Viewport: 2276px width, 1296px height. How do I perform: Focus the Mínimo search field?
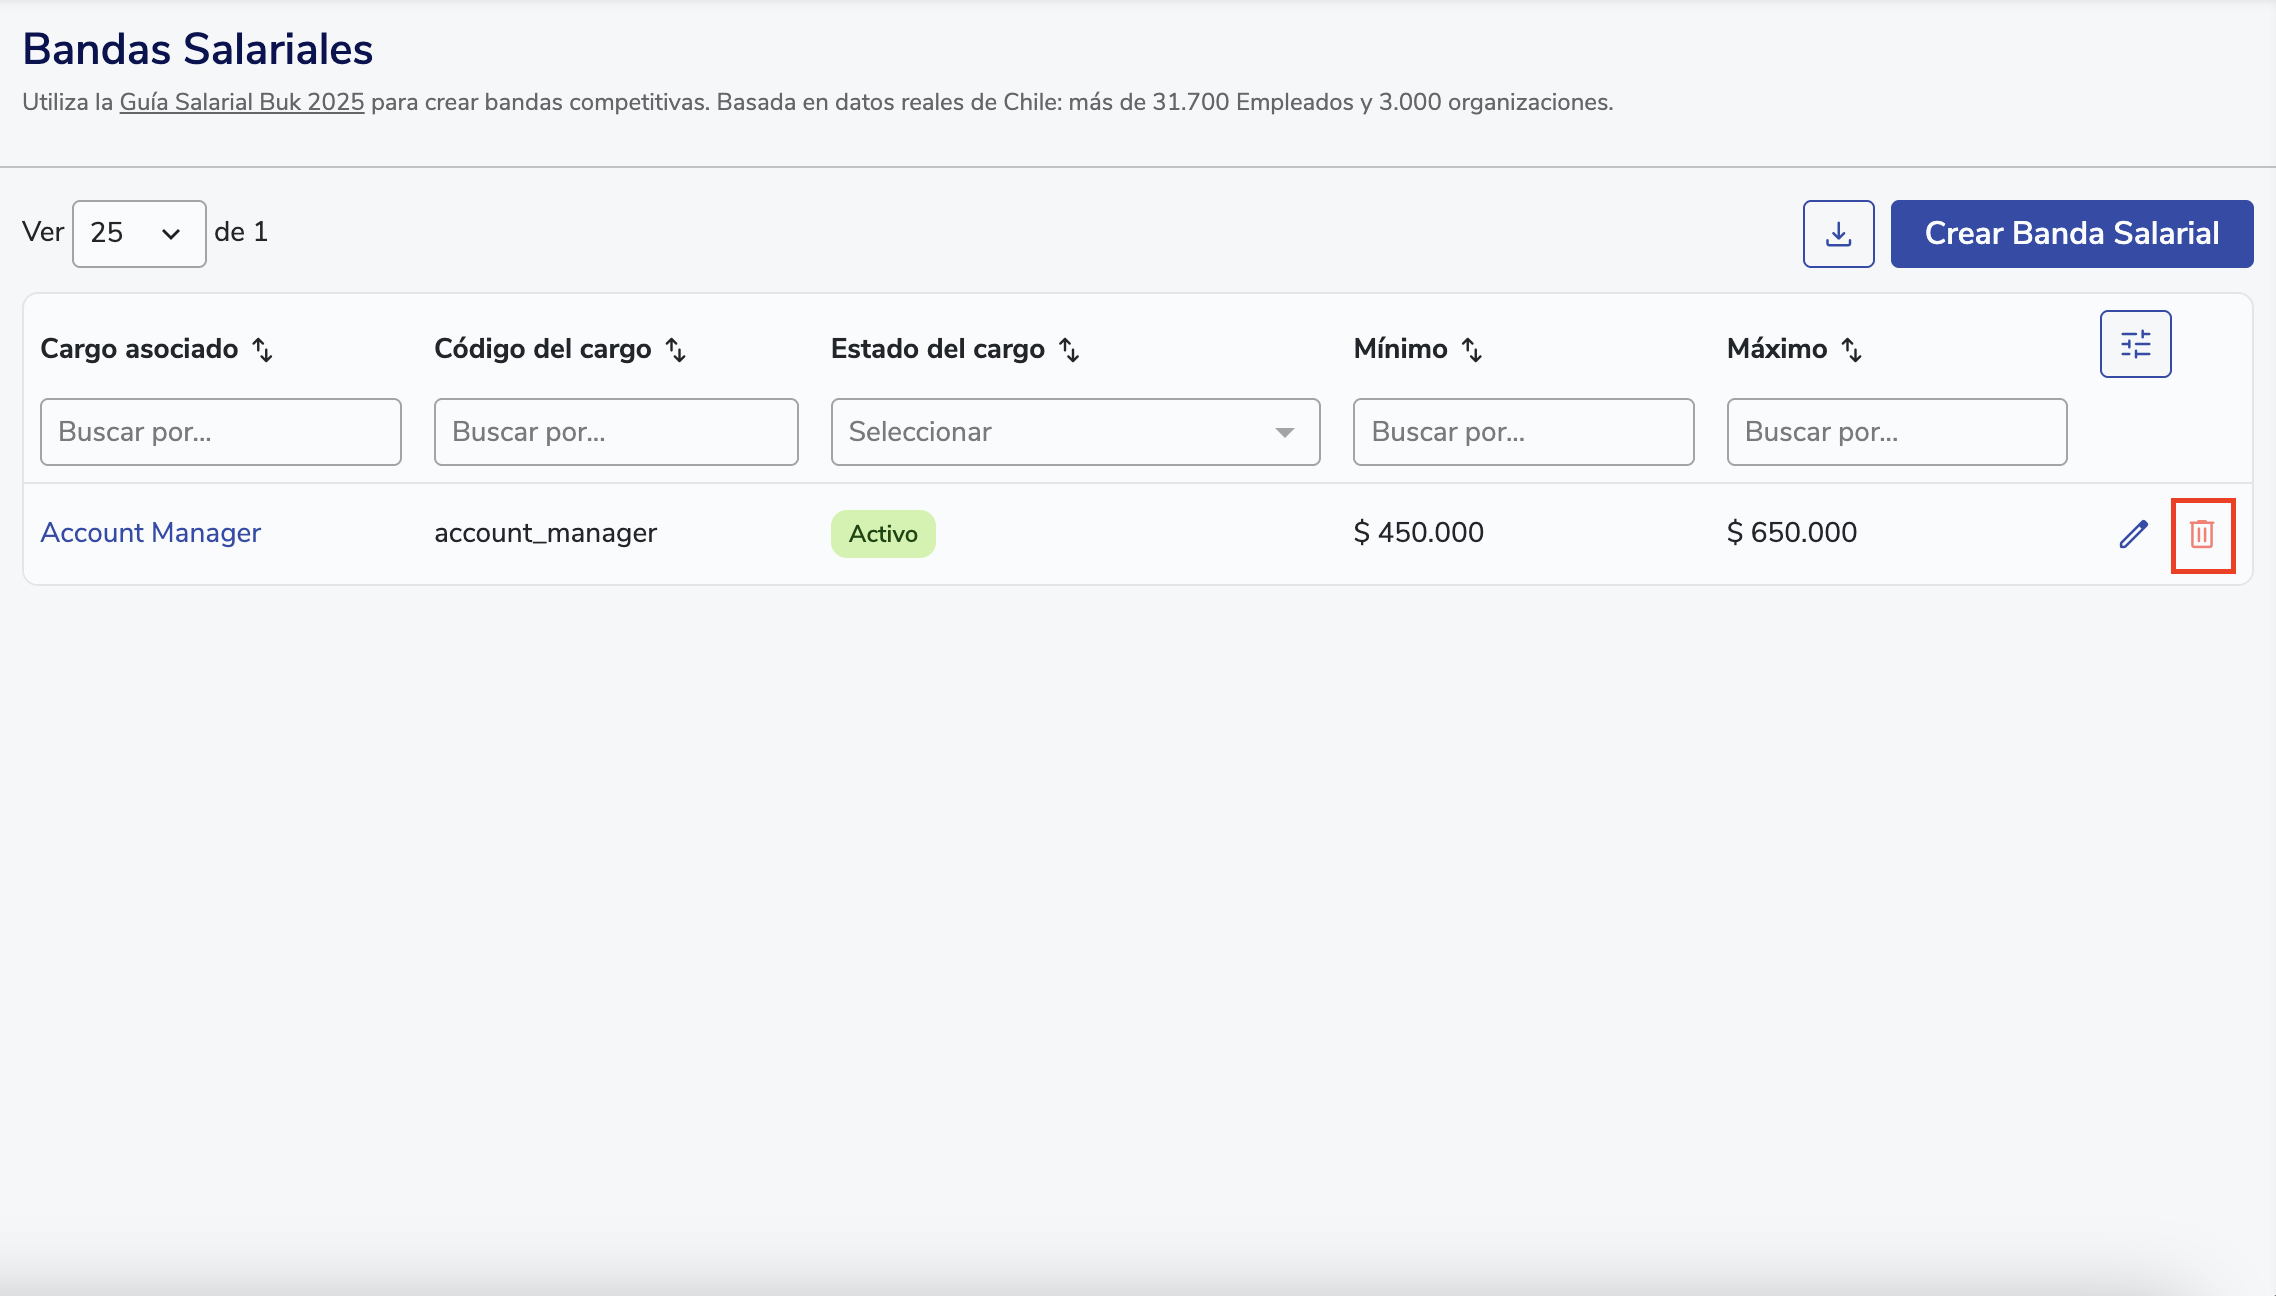click(x=1523, y=432)
